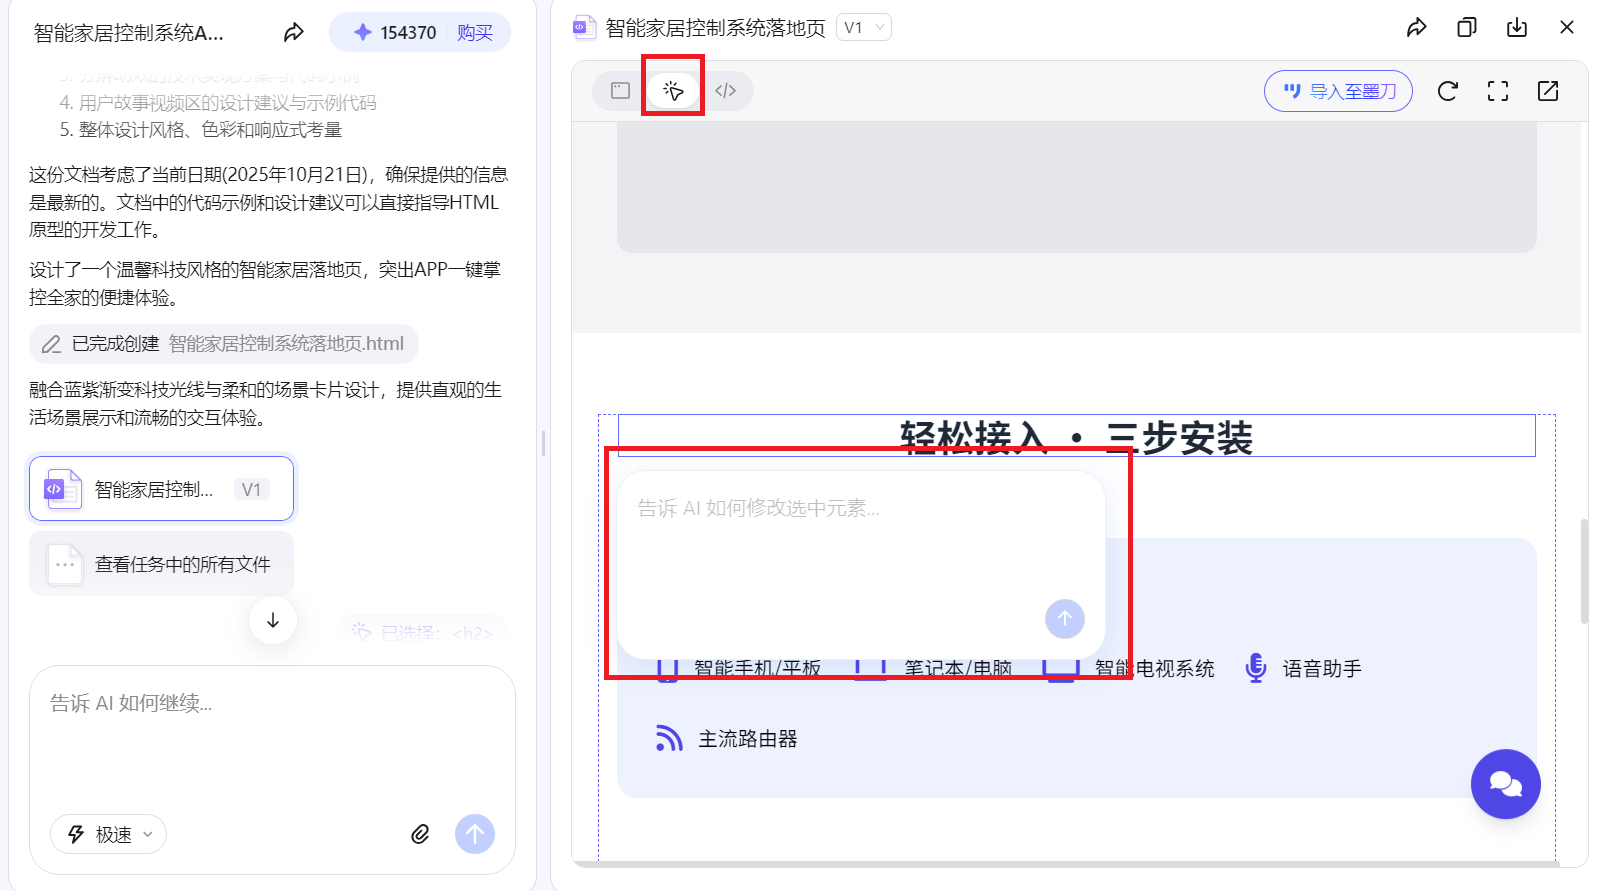
Task: Switch to the page preview mode
Action: tap(620, 91)
